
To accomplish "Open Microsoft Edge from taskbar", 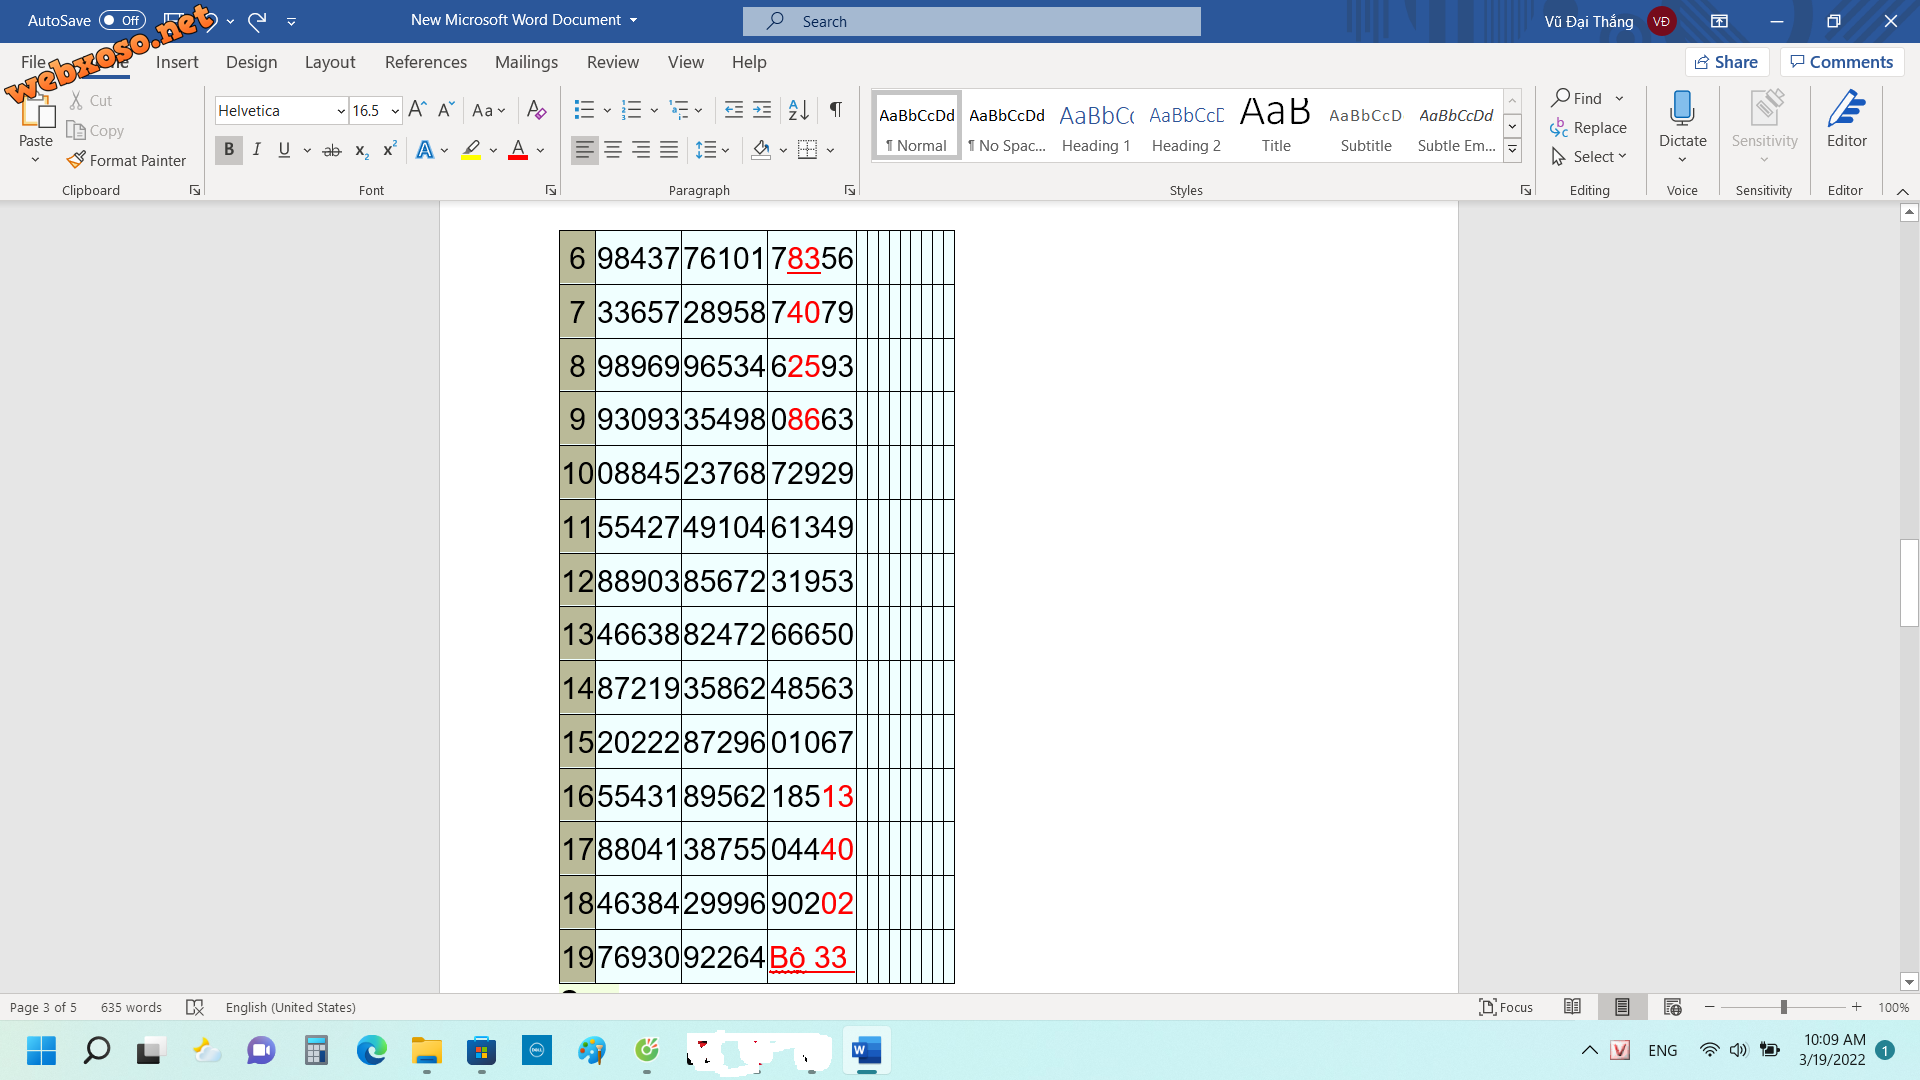I will (371, 1050).
